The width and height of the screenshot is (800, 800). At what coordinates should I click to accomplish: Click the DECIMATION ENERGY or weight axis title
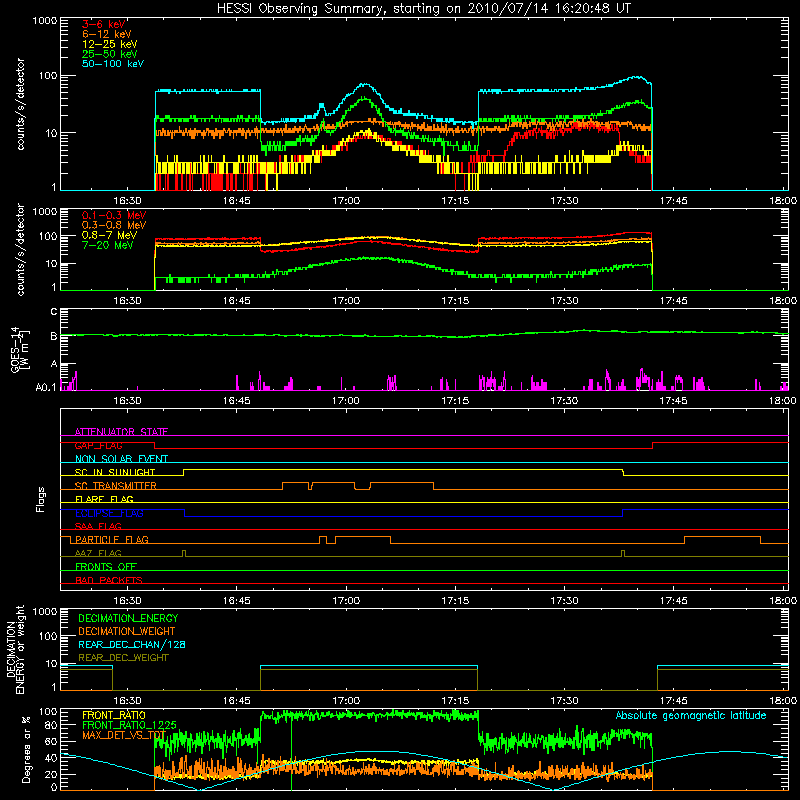pos(15,649)
